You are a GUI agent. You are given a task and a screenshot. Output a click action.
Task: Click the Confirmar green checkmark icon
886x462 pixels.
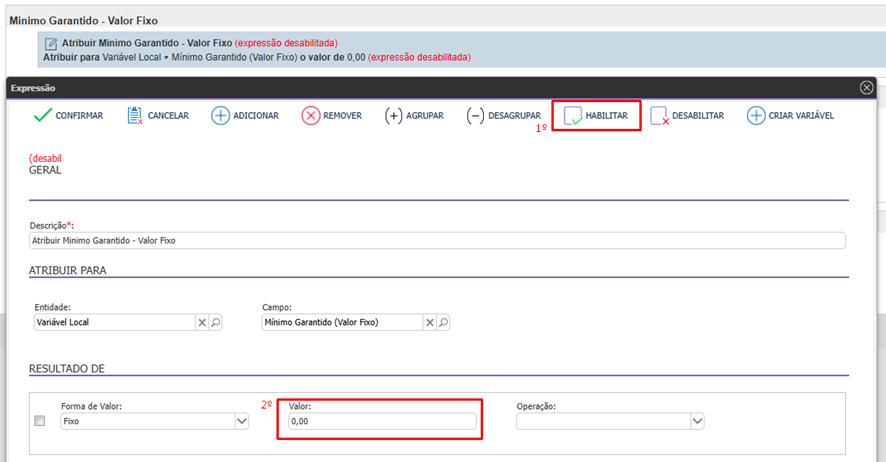pyautogui.click(x=42, y=116)
